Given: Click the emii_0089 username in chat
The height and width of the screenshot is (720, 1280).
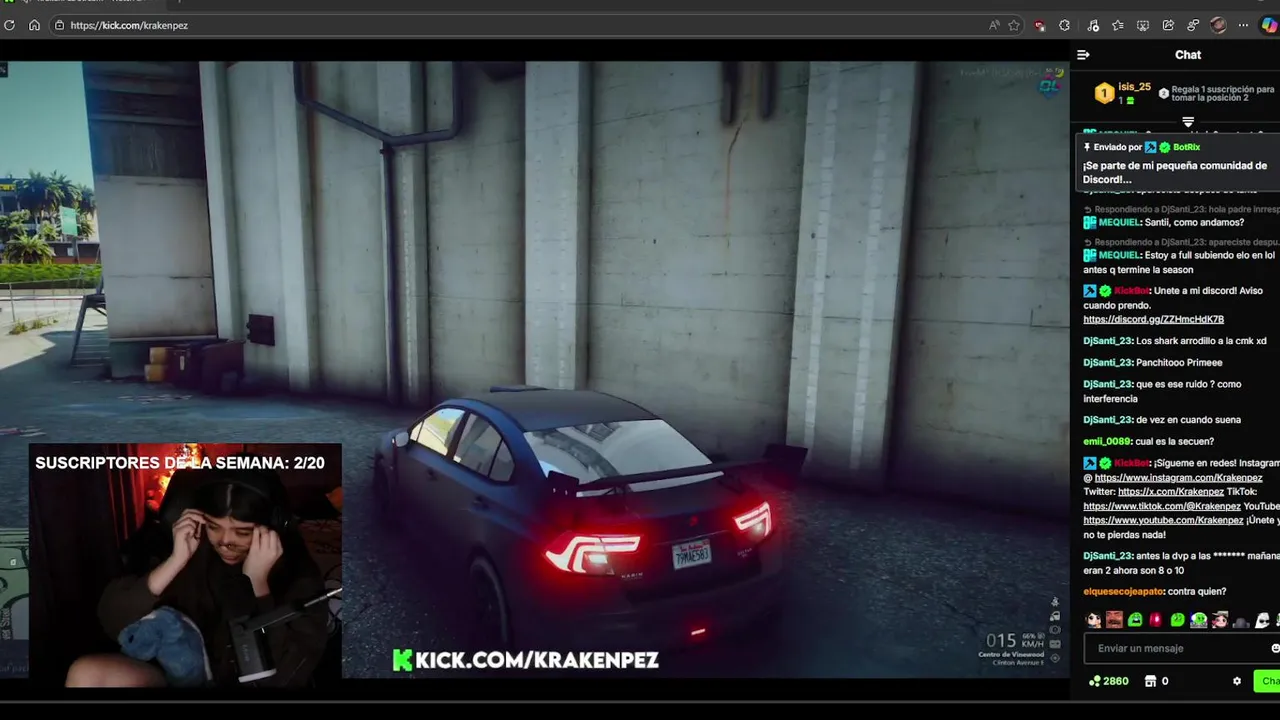Looking at the screenshot, I should pos(1107,441).
